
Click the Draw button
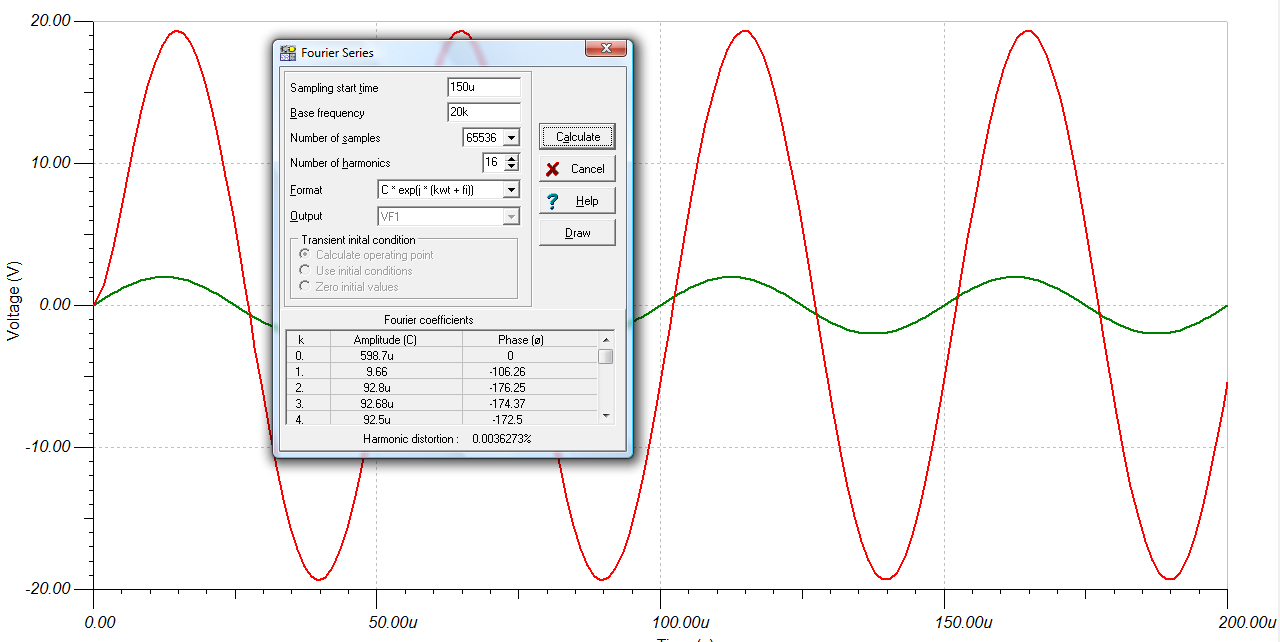577,233
